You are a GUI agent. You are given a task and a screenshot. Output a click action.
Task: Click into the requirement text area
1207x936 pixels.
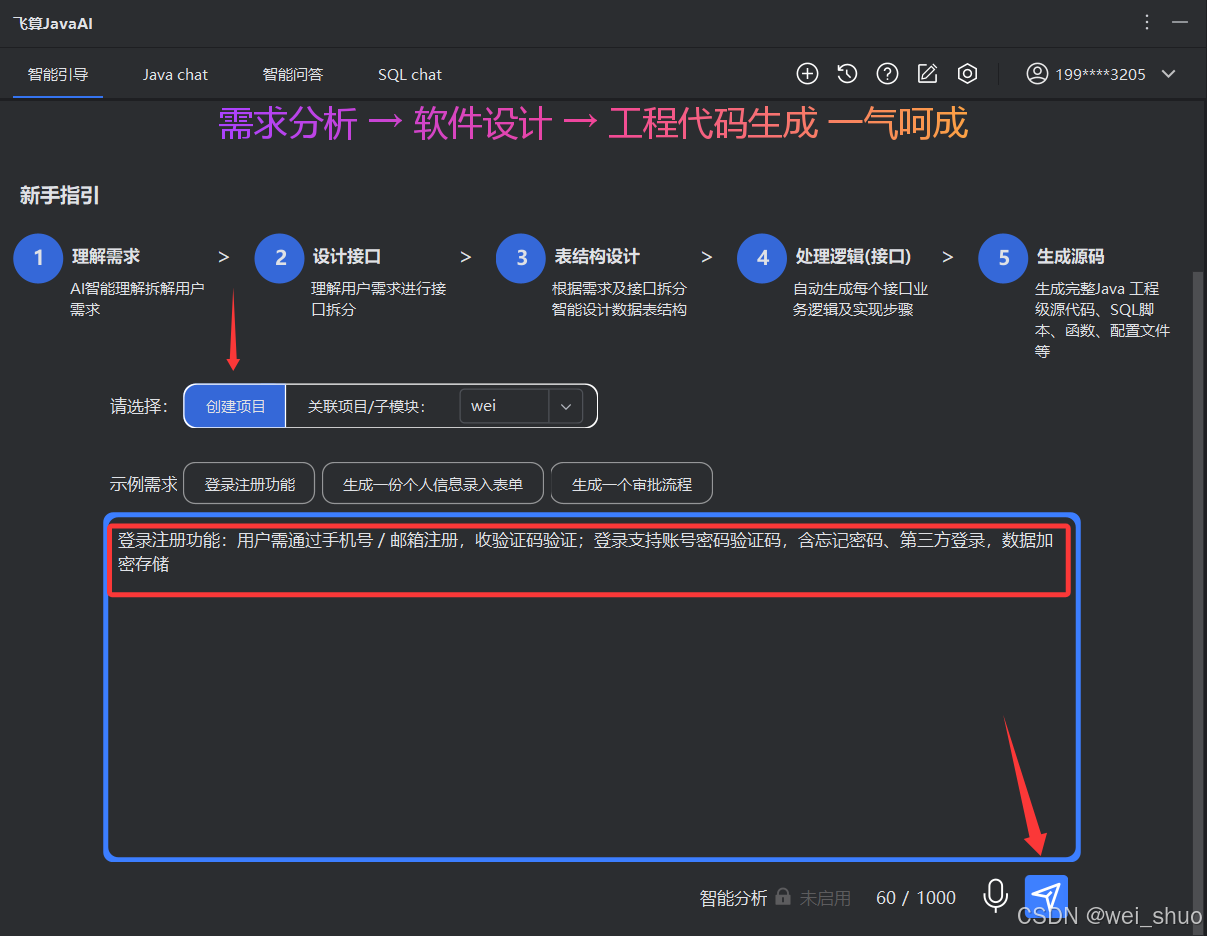click(592, 687)
